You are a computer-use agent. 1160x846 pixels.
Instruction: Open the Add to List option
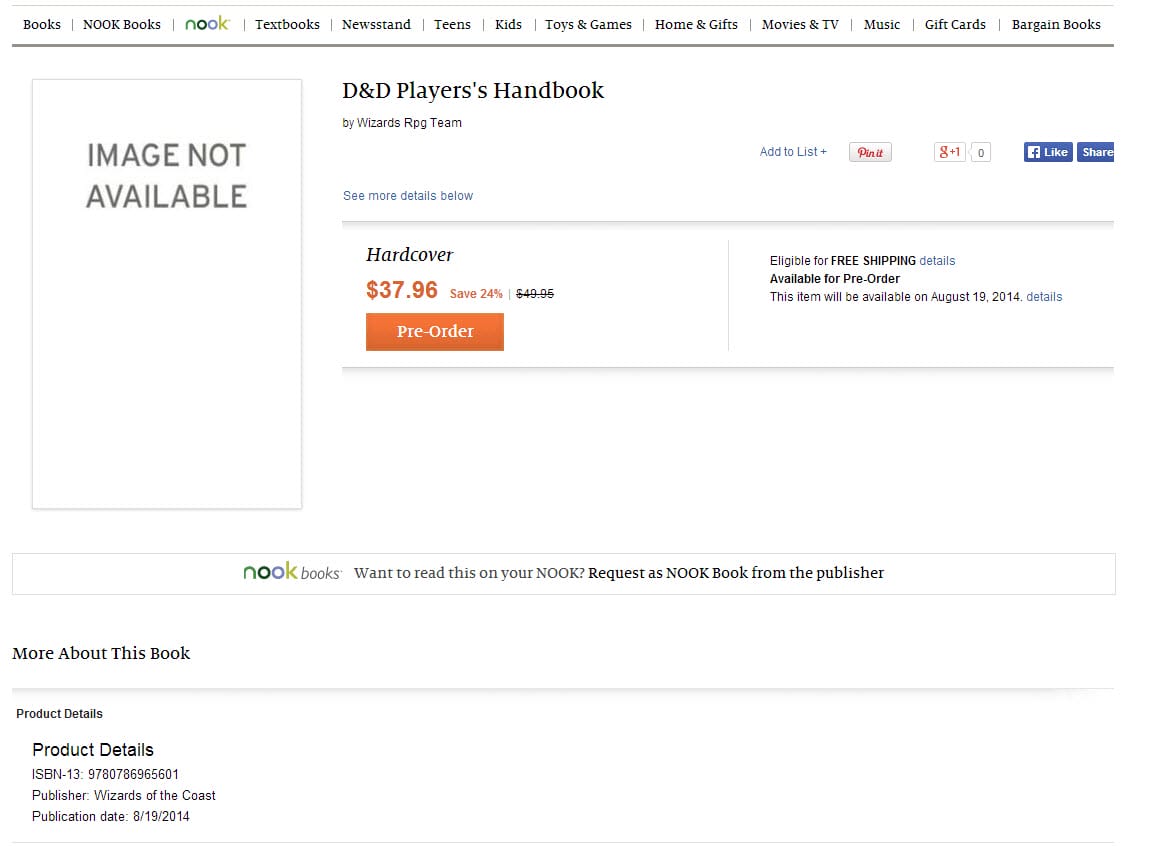click(793, 152)
